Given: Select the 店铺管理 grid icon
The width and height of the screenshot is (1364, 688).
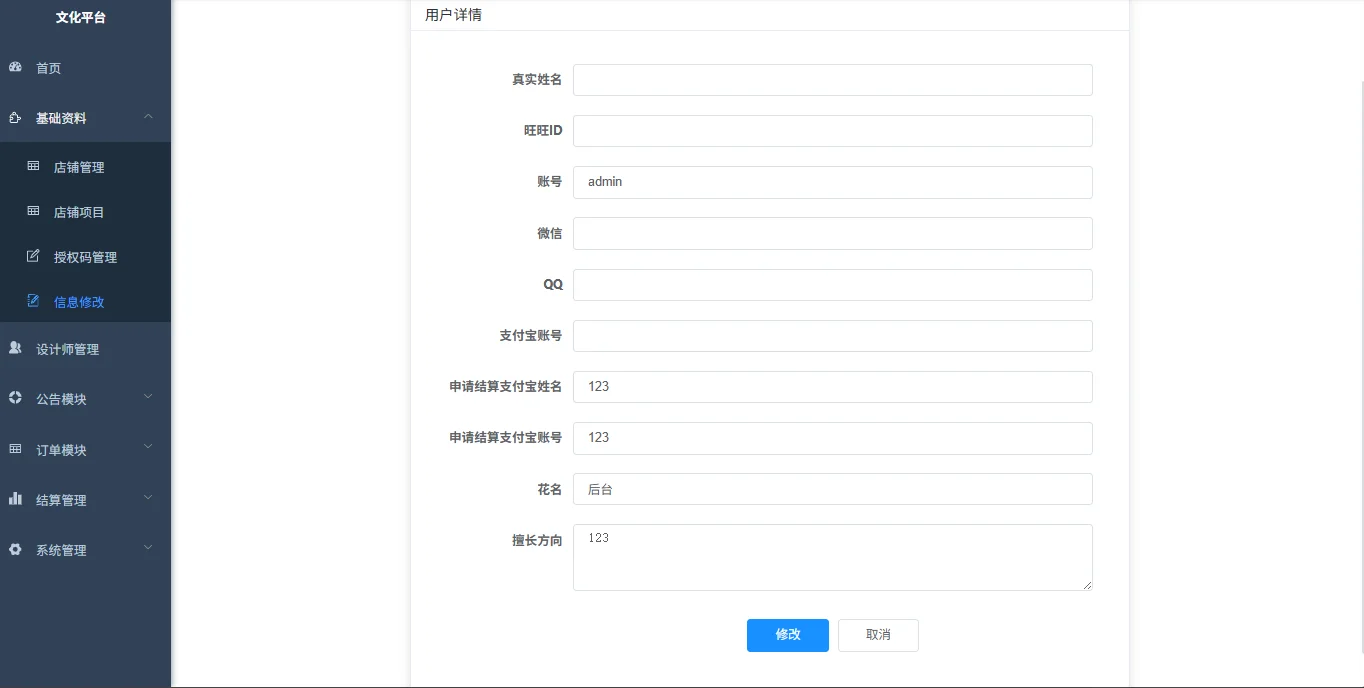Looking at the screenshot, I should (33, 166).
